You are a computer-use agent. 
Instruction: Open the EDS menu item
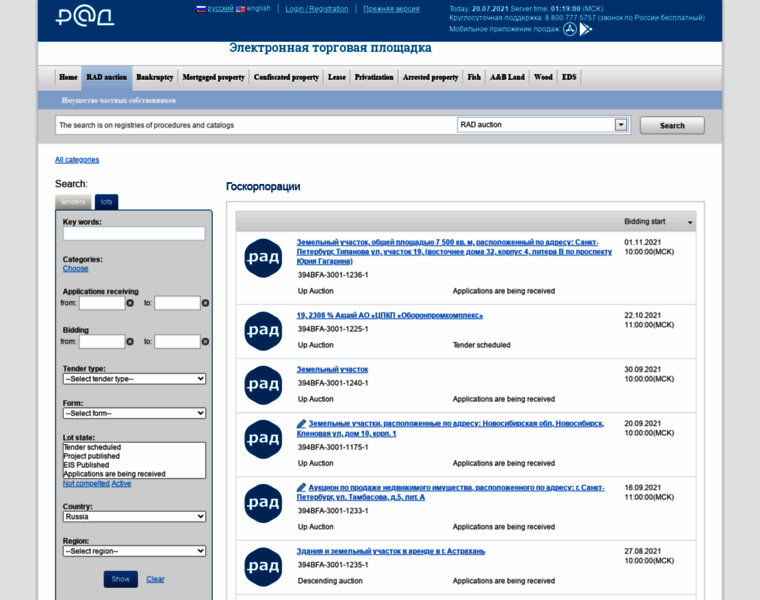[x=569, y=77]
